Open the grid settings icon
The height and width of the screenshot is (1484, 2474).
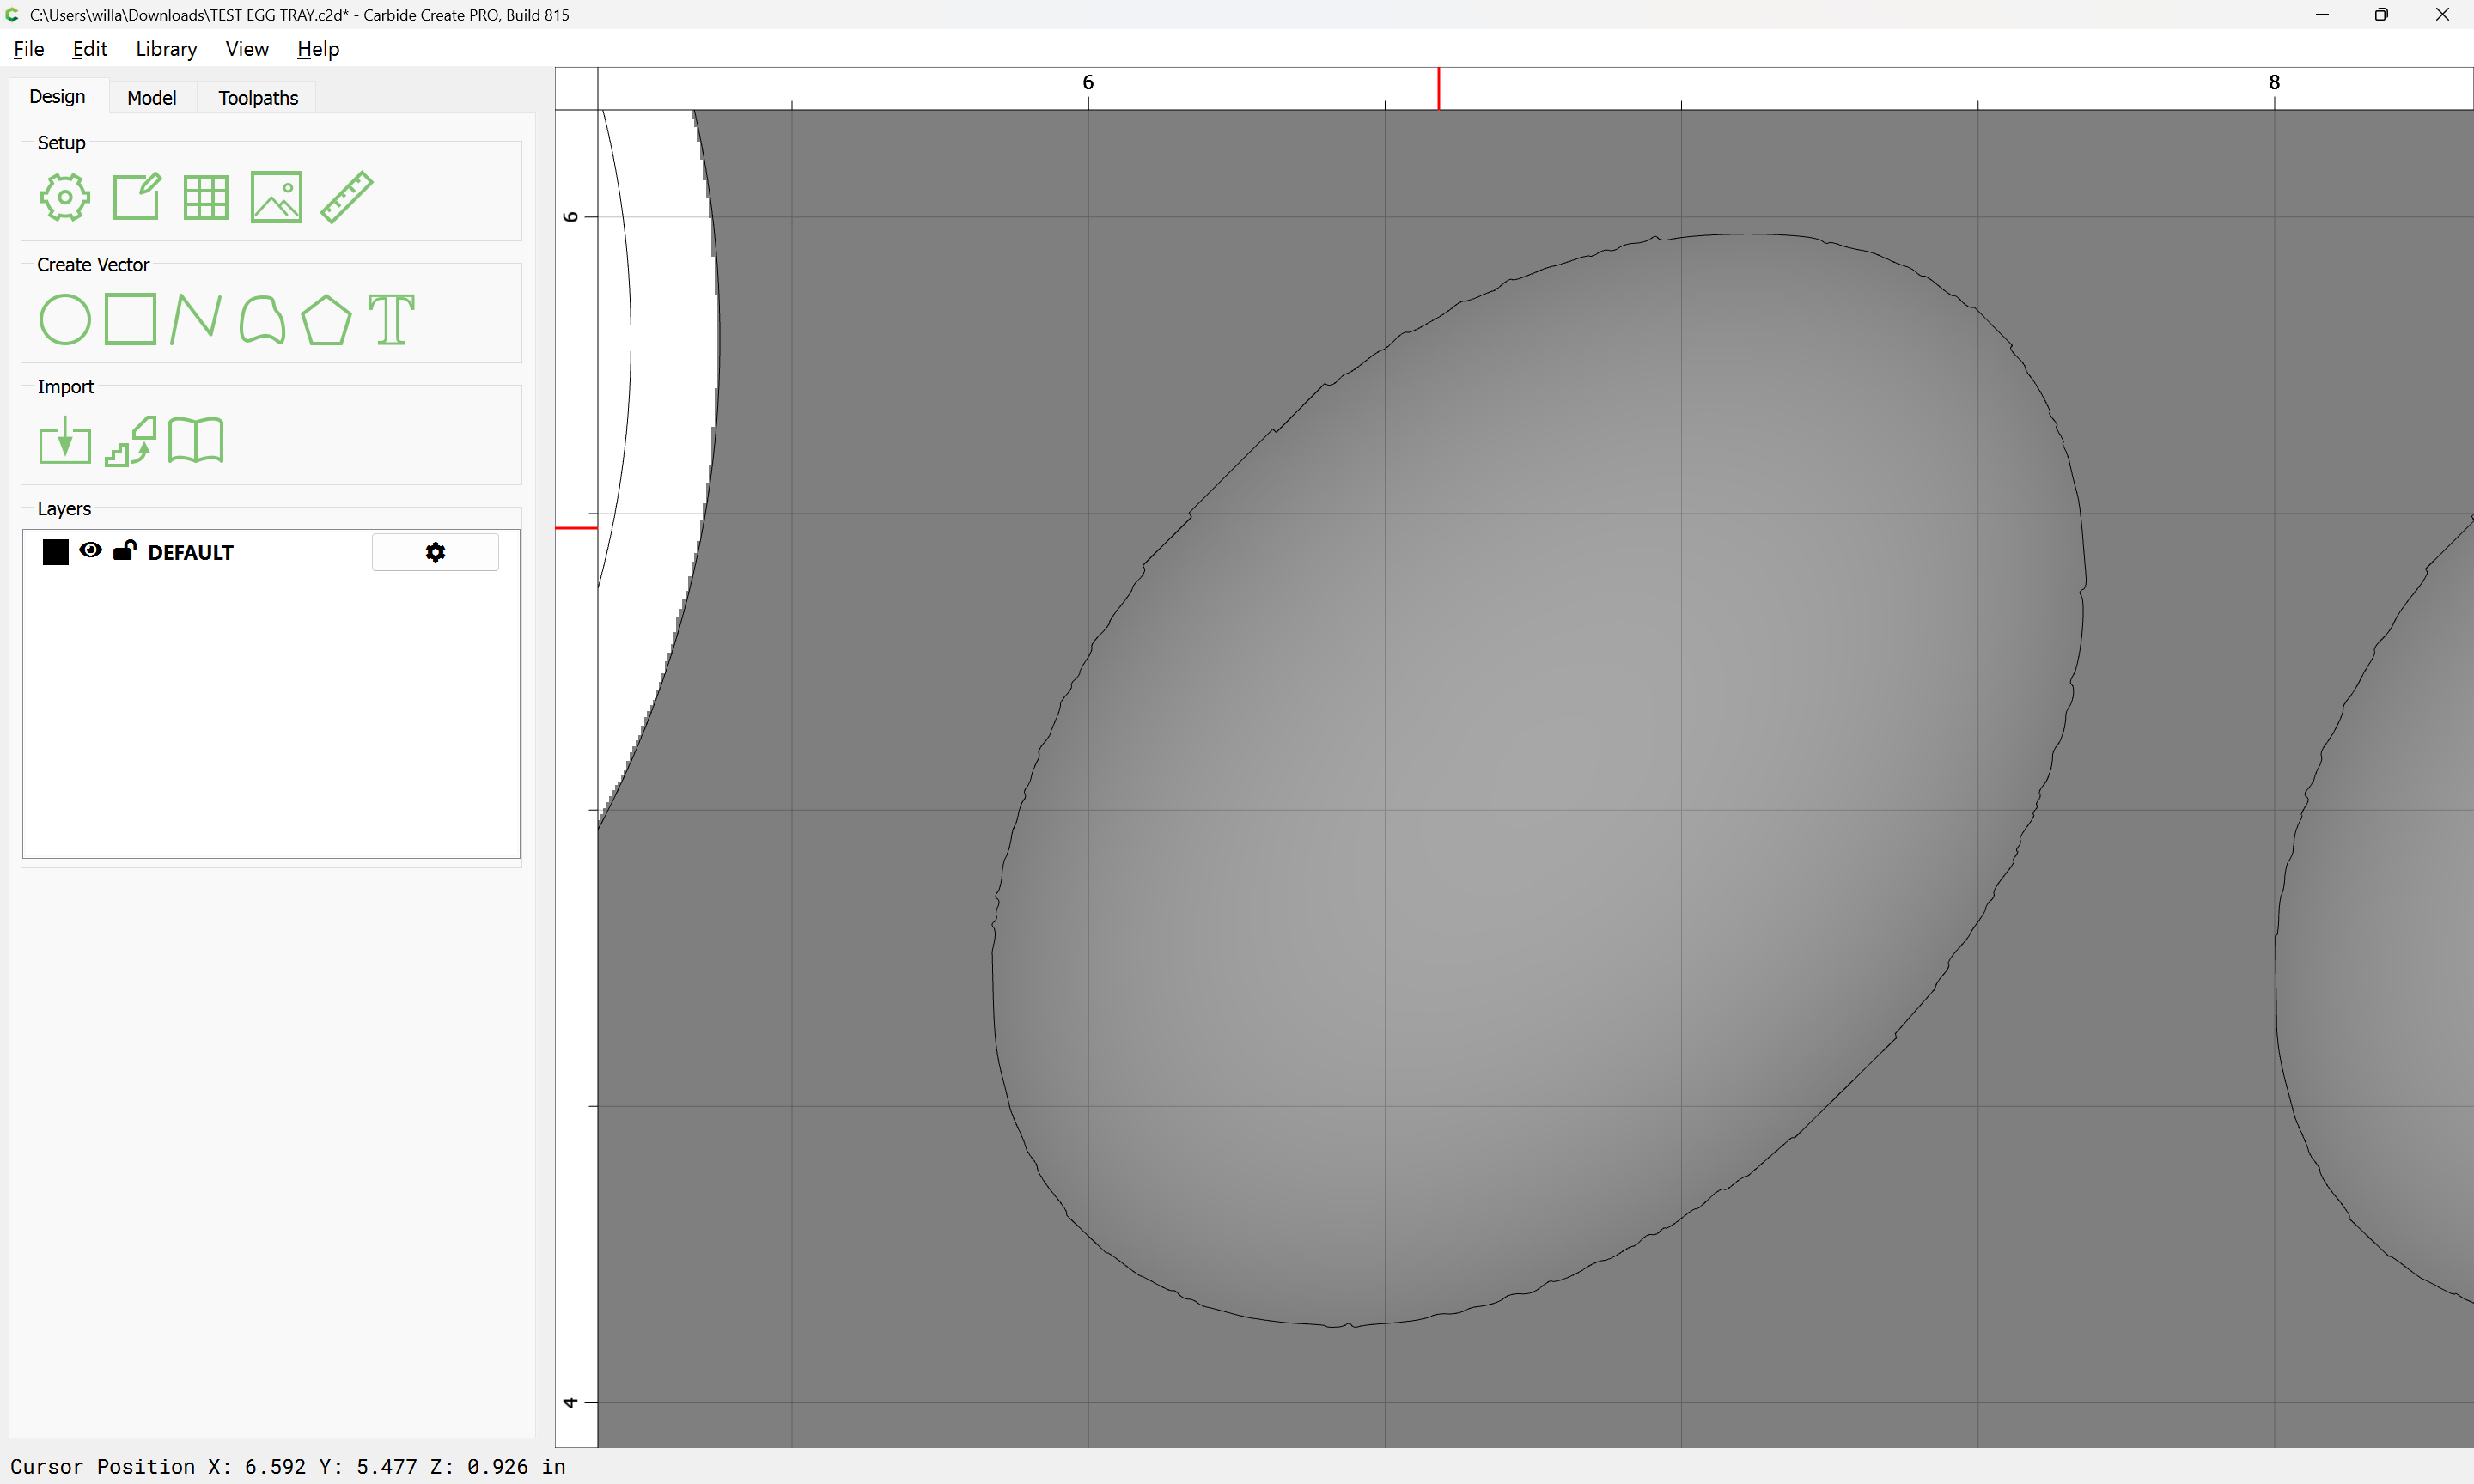pyautogui.click(x=206, y=197)
